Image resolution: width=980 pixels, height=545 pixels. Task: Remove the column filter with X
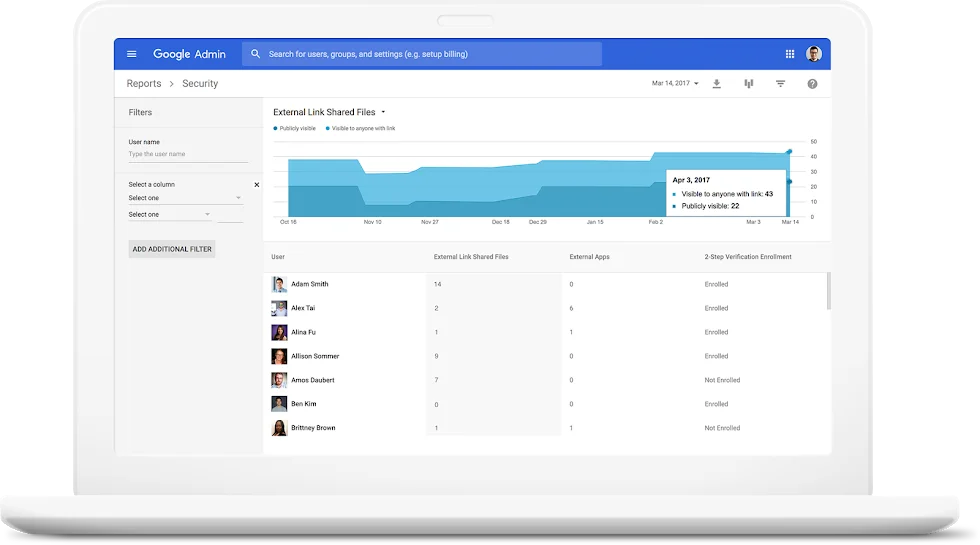point(256,185)
